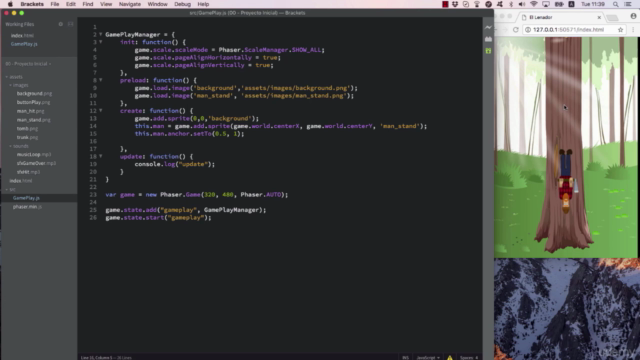Collapse the assets folder

pos(7,77)
